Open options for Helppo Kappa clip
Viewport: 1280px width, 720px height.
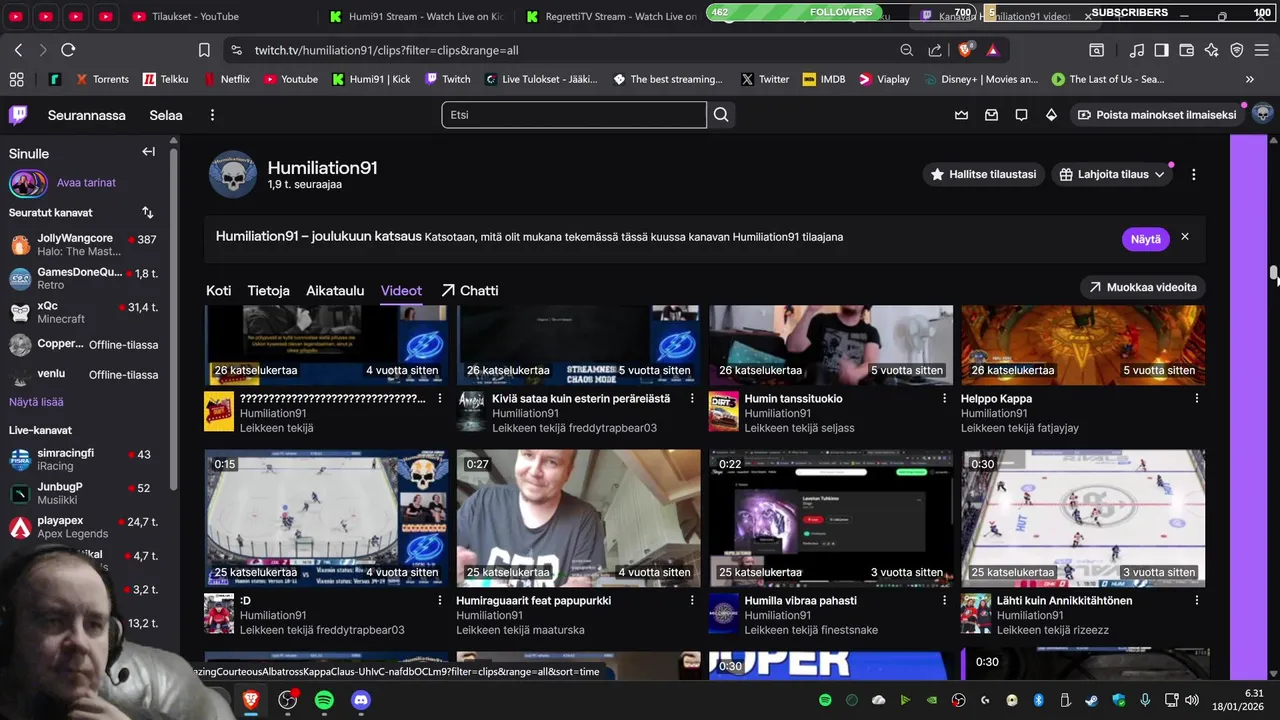[1196, 398]
